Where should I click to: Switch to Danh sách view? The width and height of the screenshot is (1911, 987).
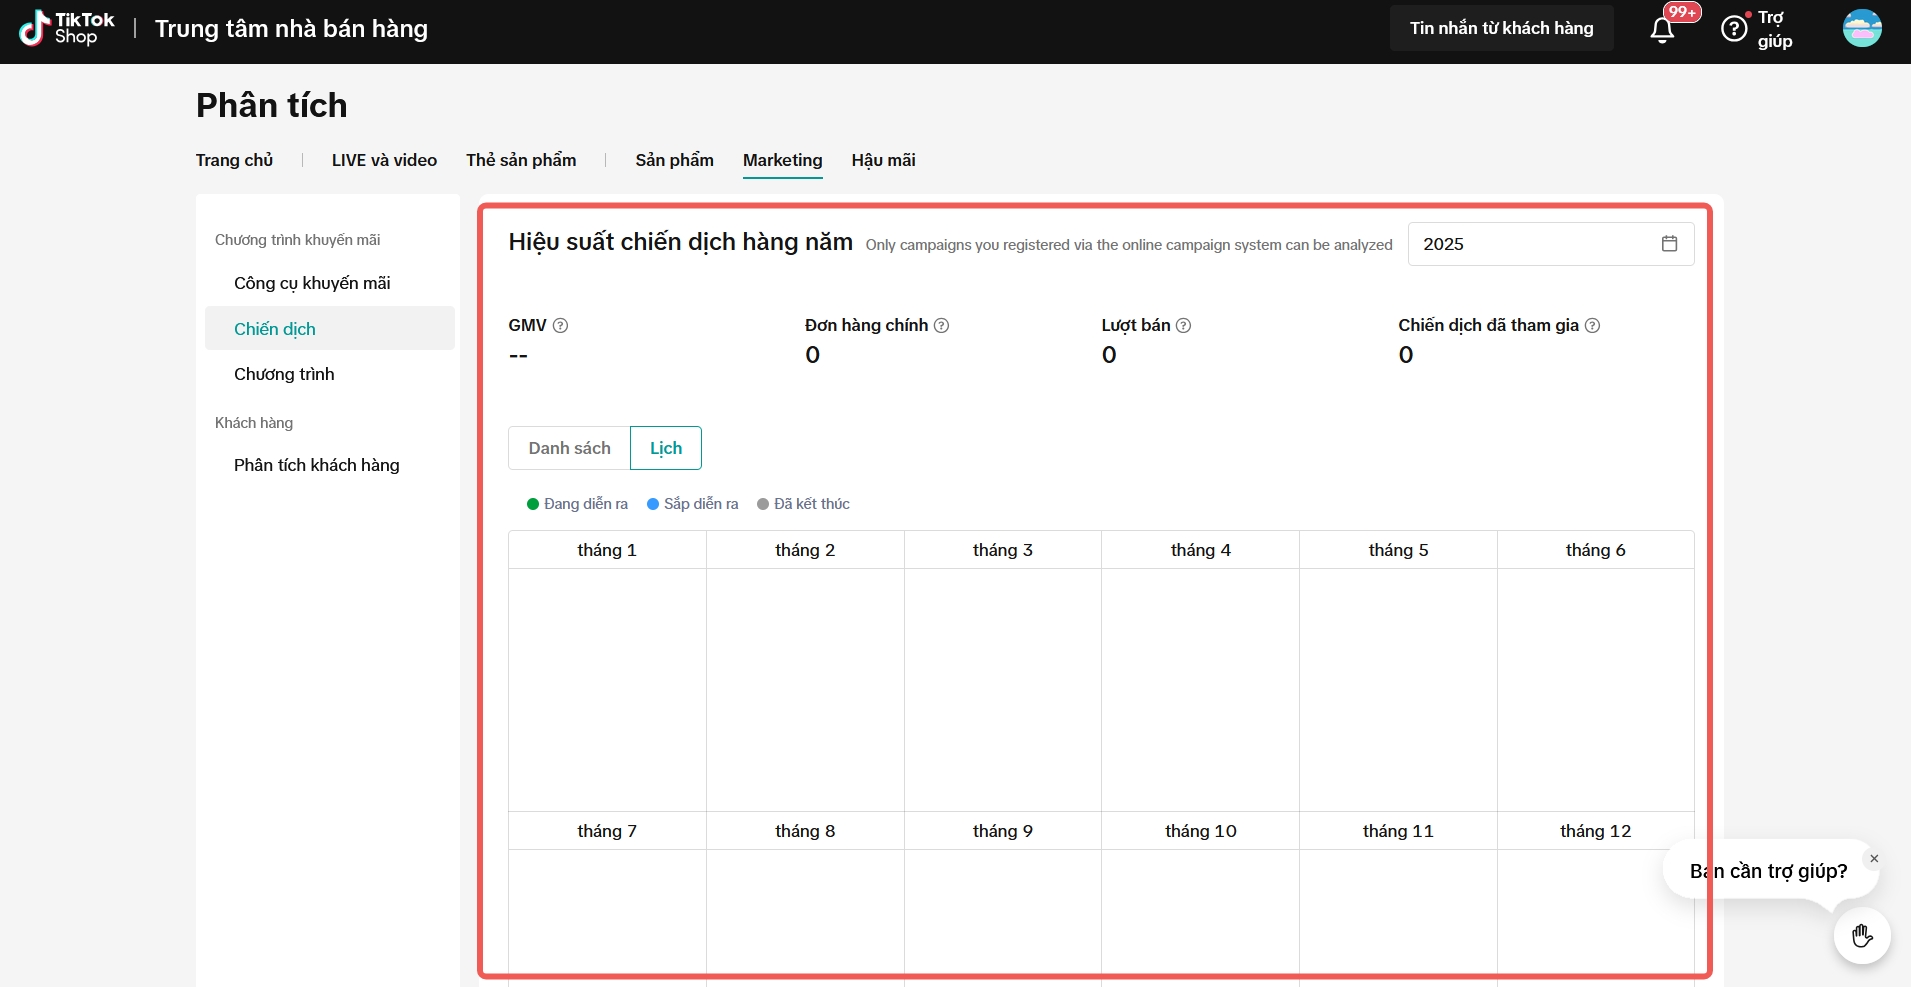point(569,448)
